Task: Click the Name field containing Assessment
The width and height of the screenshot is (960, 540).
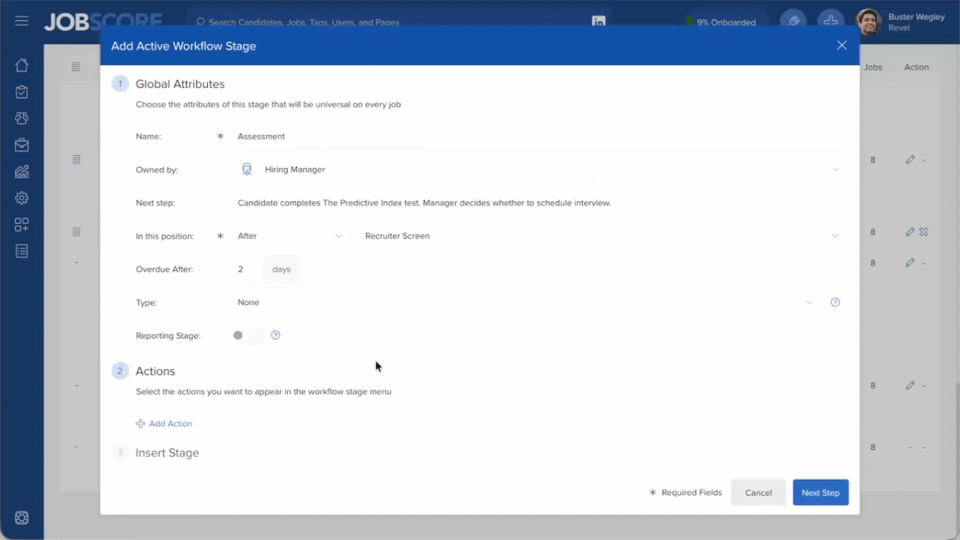Action: point(540,137)
